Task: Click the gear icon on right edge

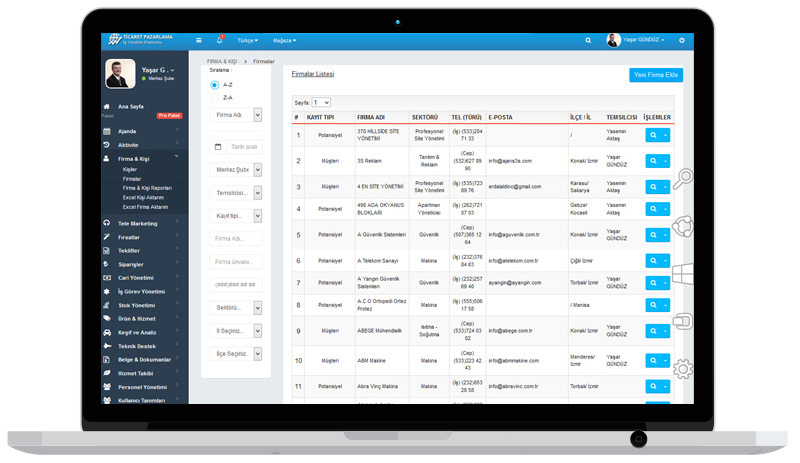Action: coord(683,369)
